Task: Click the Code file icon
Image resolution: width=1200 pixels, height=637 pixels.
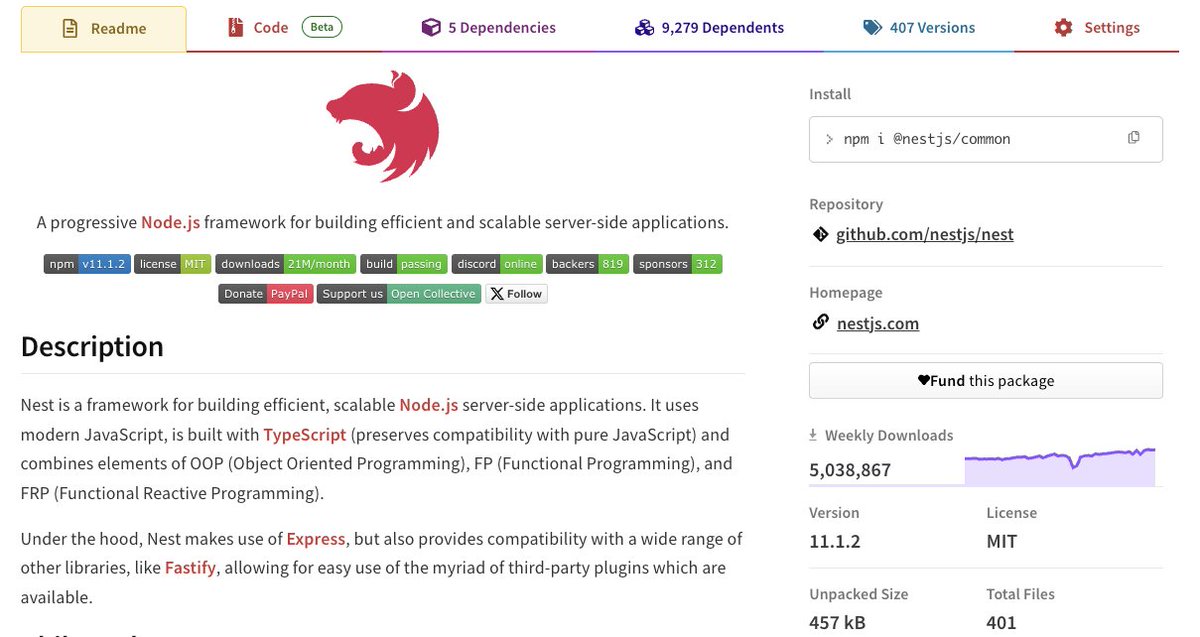Action: pos(235,28)
